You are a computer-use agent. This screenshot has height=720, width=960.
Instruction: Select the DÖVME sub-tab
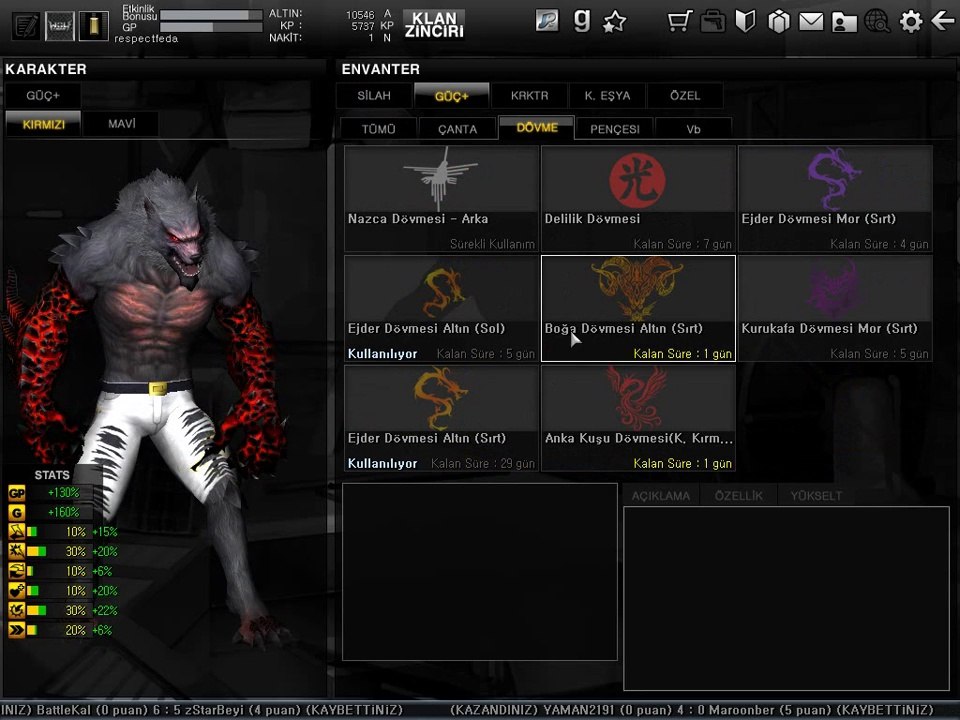coord(536,128)
